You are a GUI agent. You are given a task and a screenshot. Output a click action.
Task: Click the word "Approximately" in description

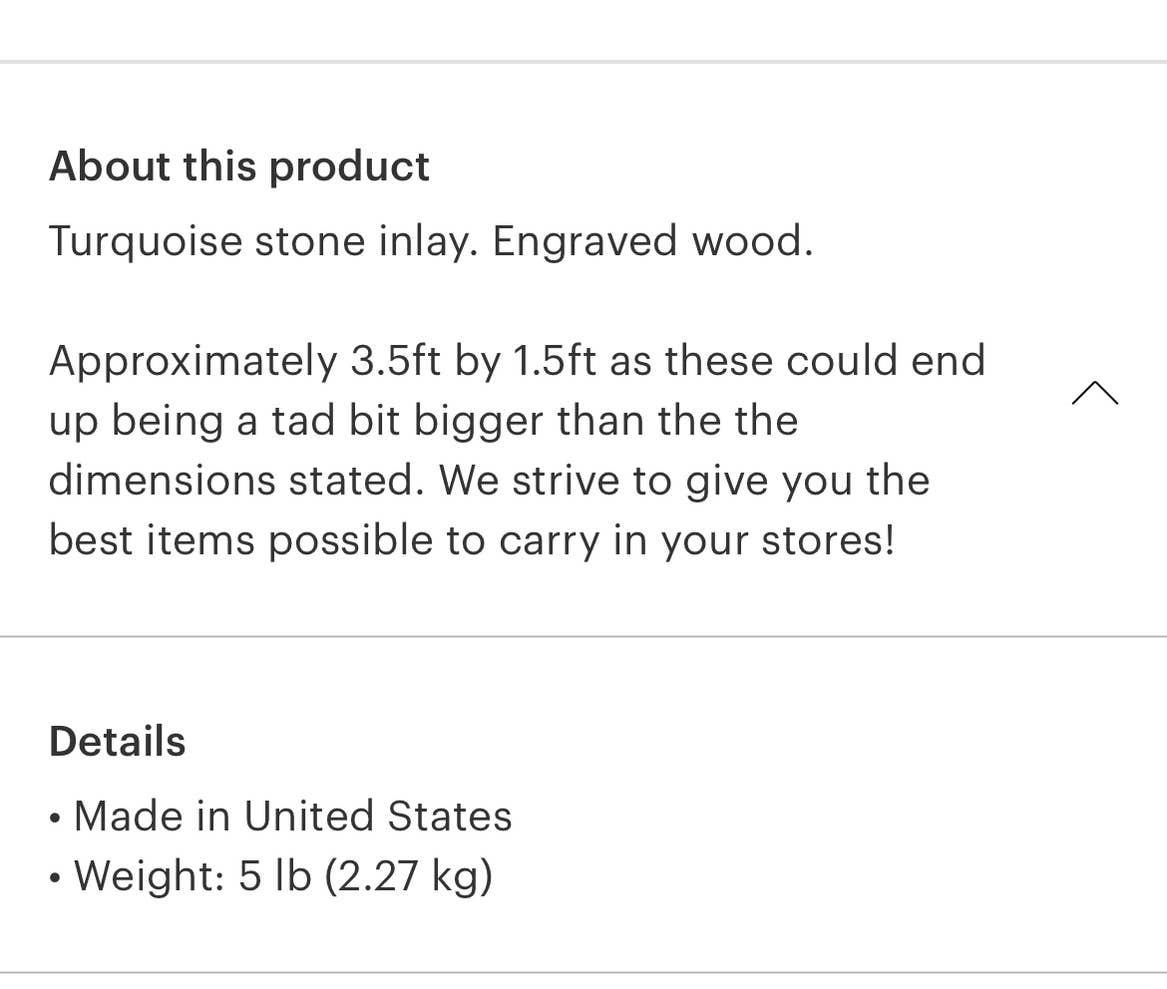[193, 361]
